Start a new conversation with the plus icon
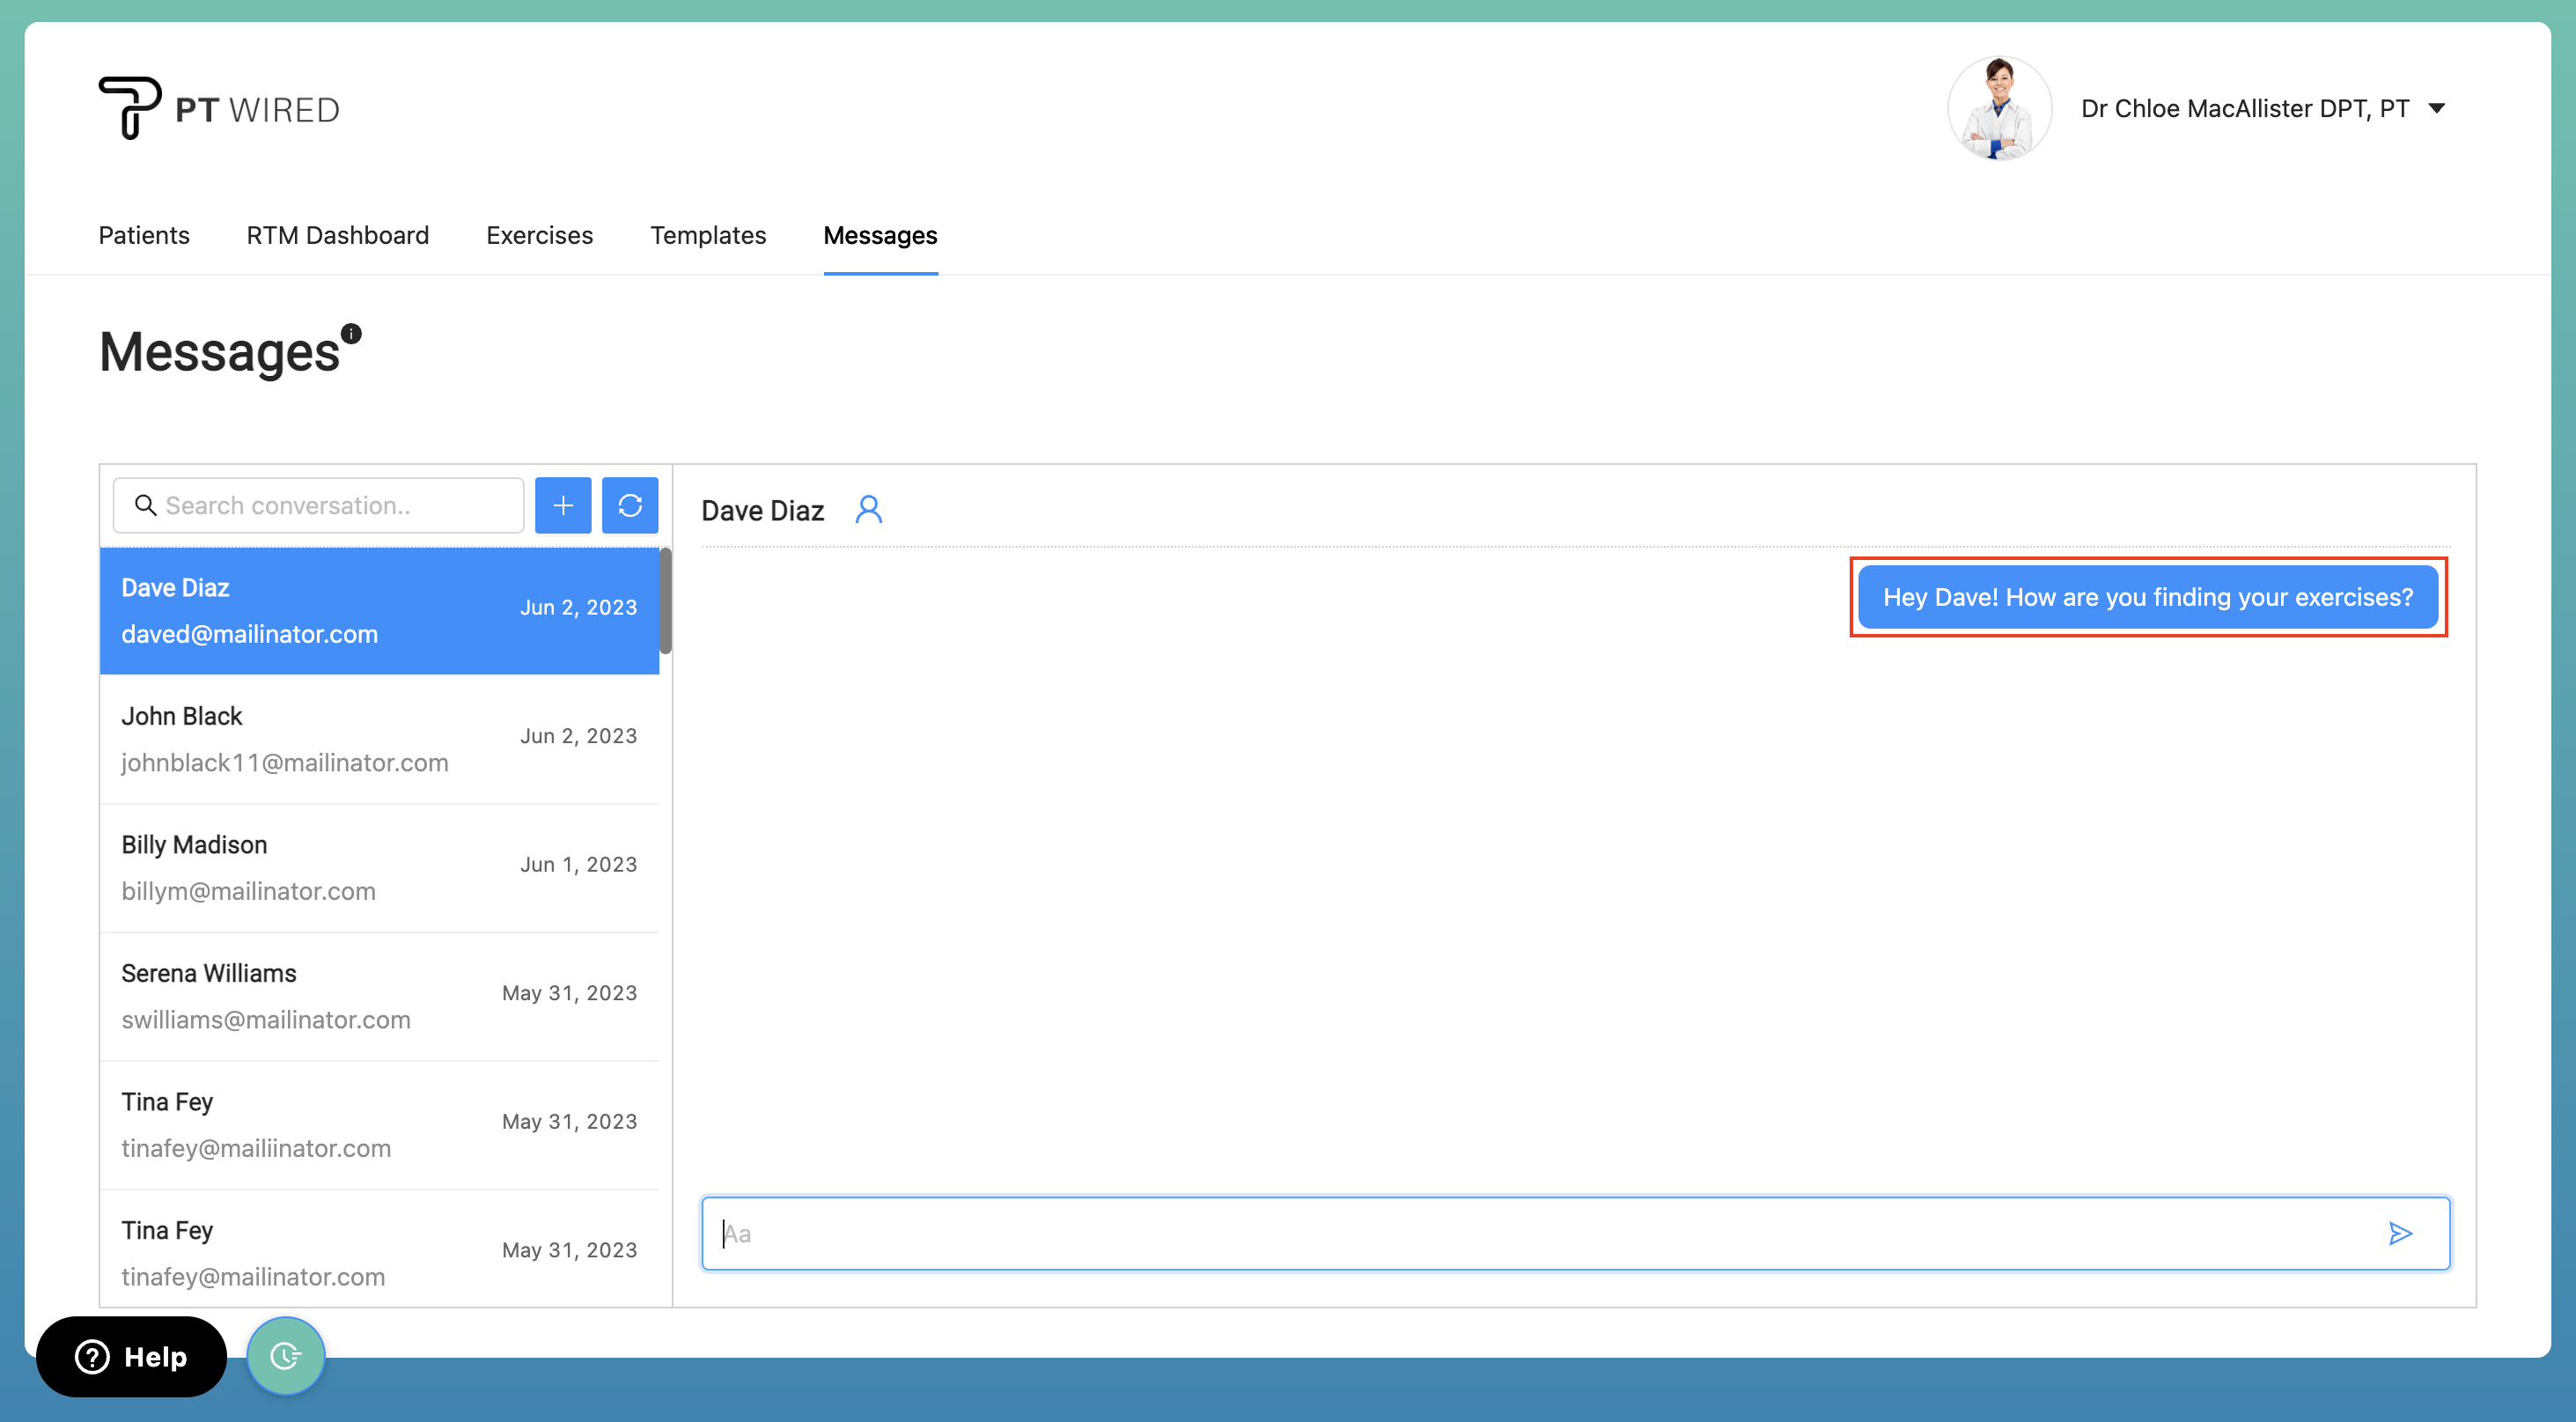2576x1422 pixels. (563, 505)
